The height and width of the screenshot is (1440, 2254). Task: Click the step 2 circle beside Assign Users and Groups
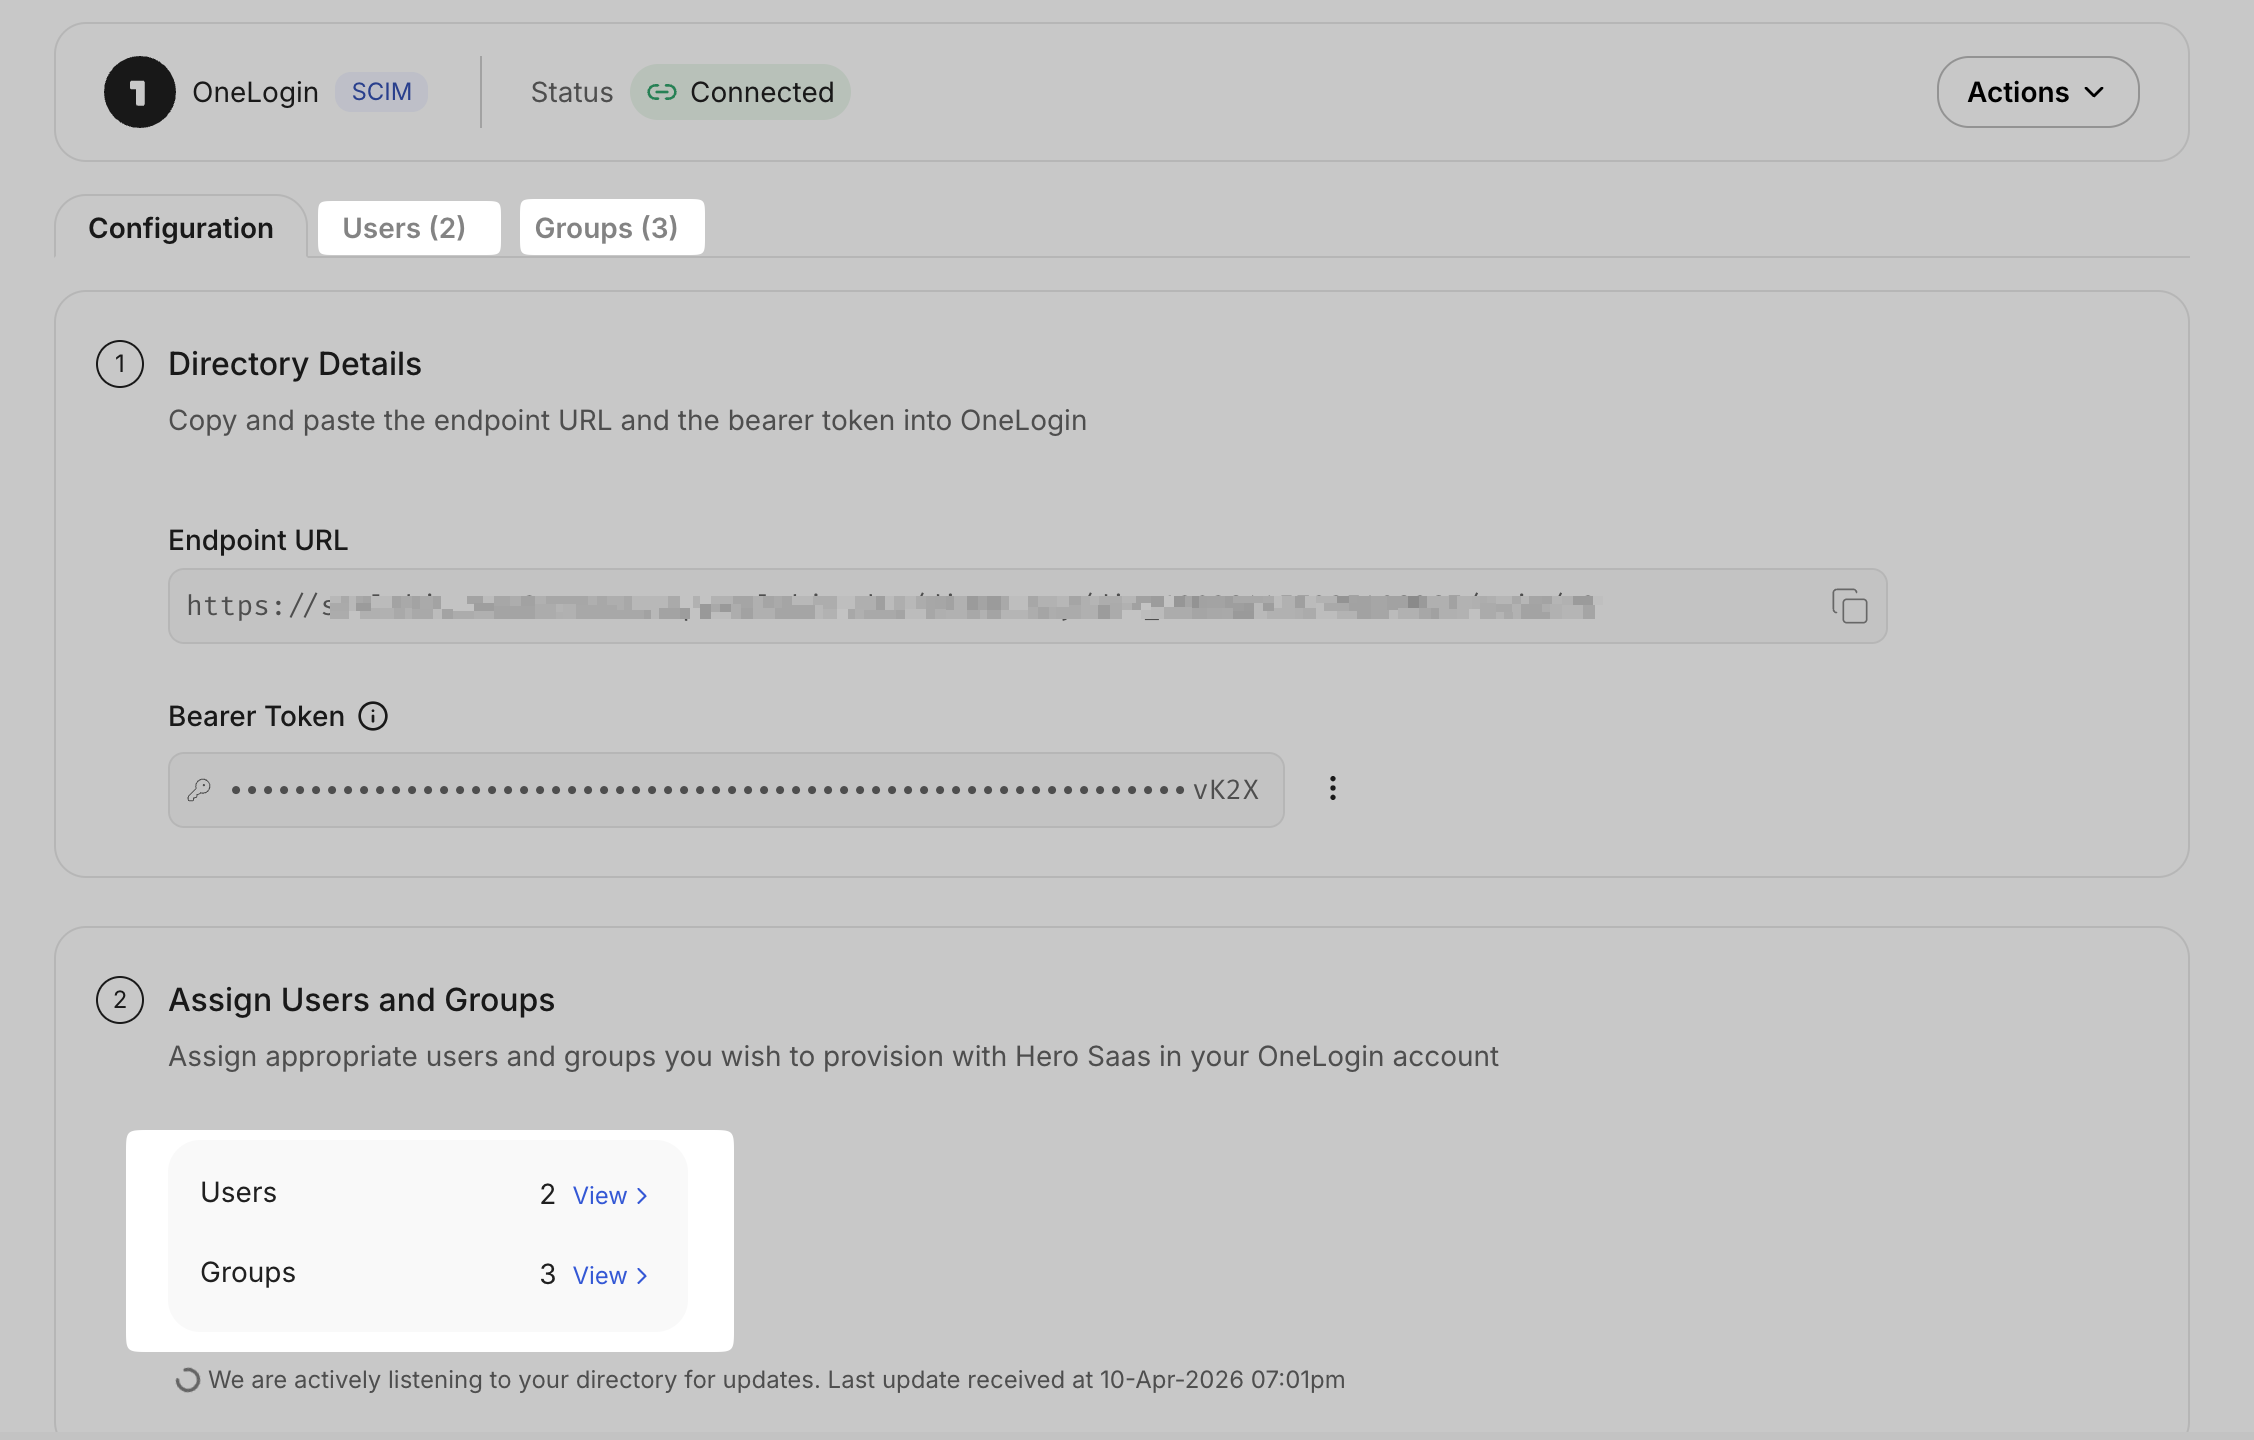tap(119, 999)
